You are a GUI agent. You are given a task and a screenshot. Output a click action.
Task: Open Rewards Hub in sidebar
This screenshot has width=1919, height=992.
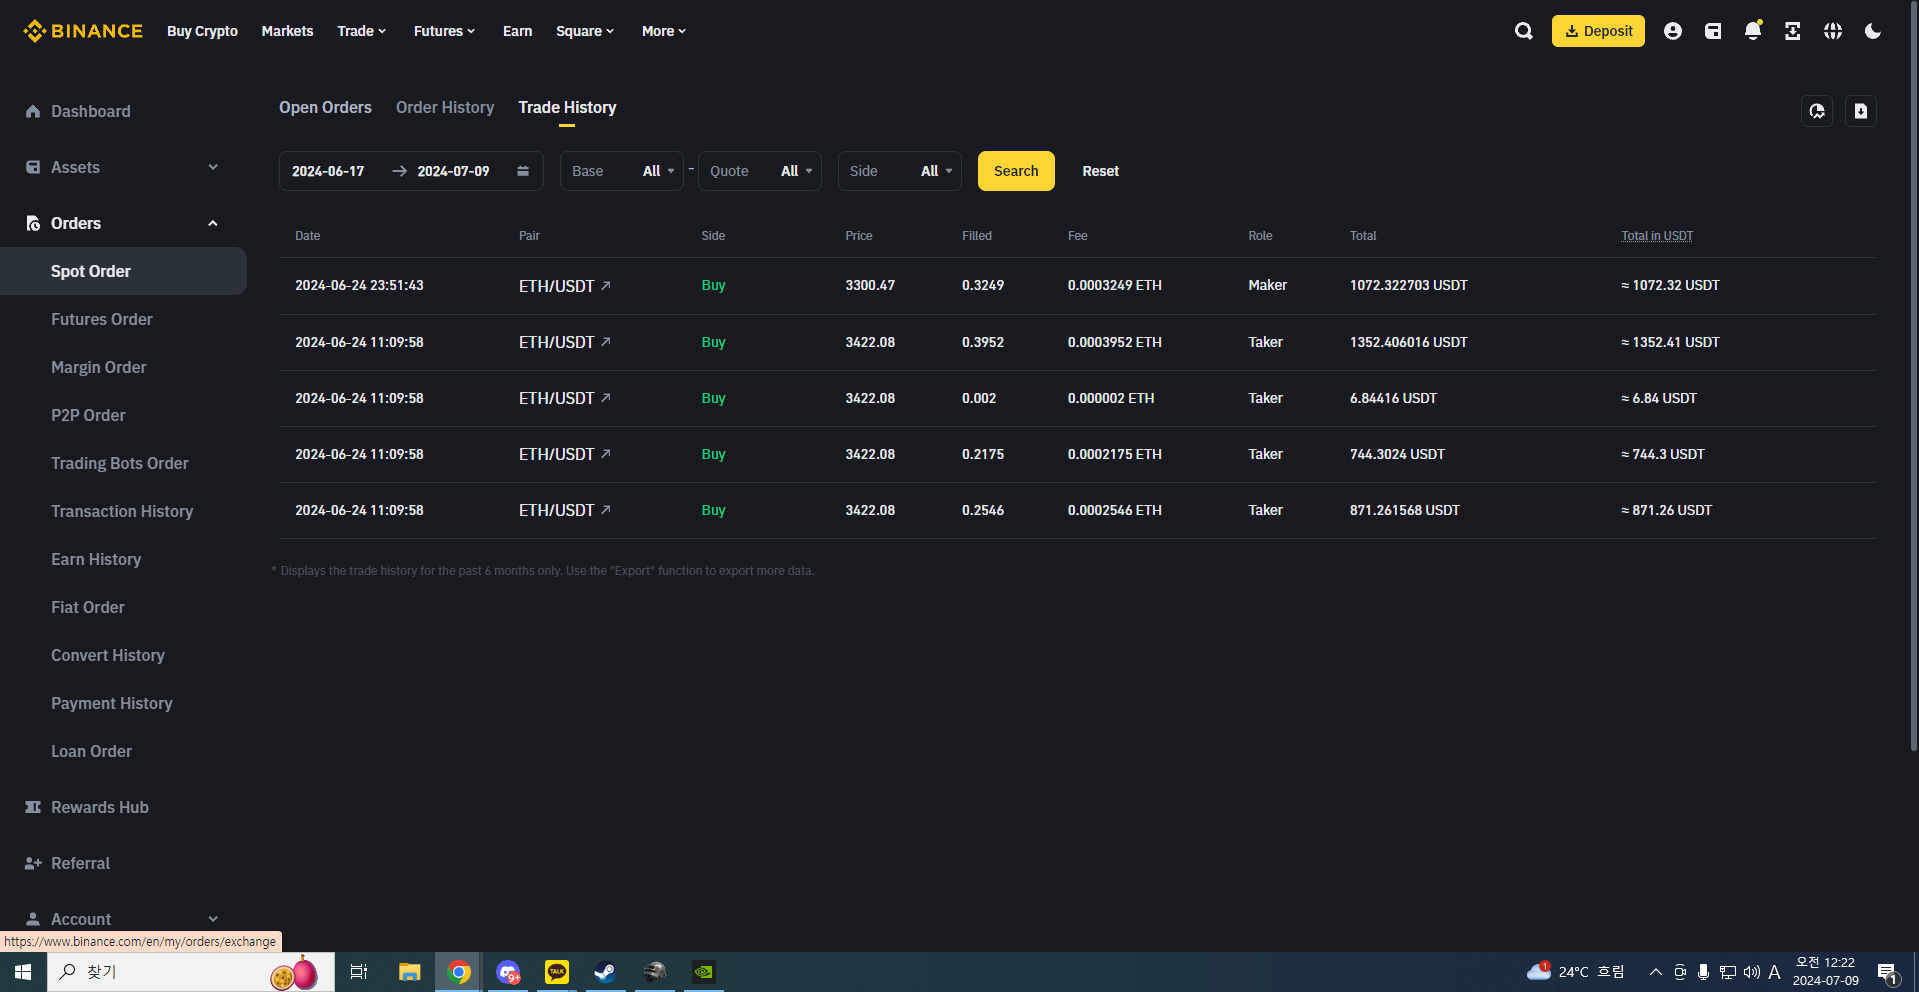pos(99,807)
